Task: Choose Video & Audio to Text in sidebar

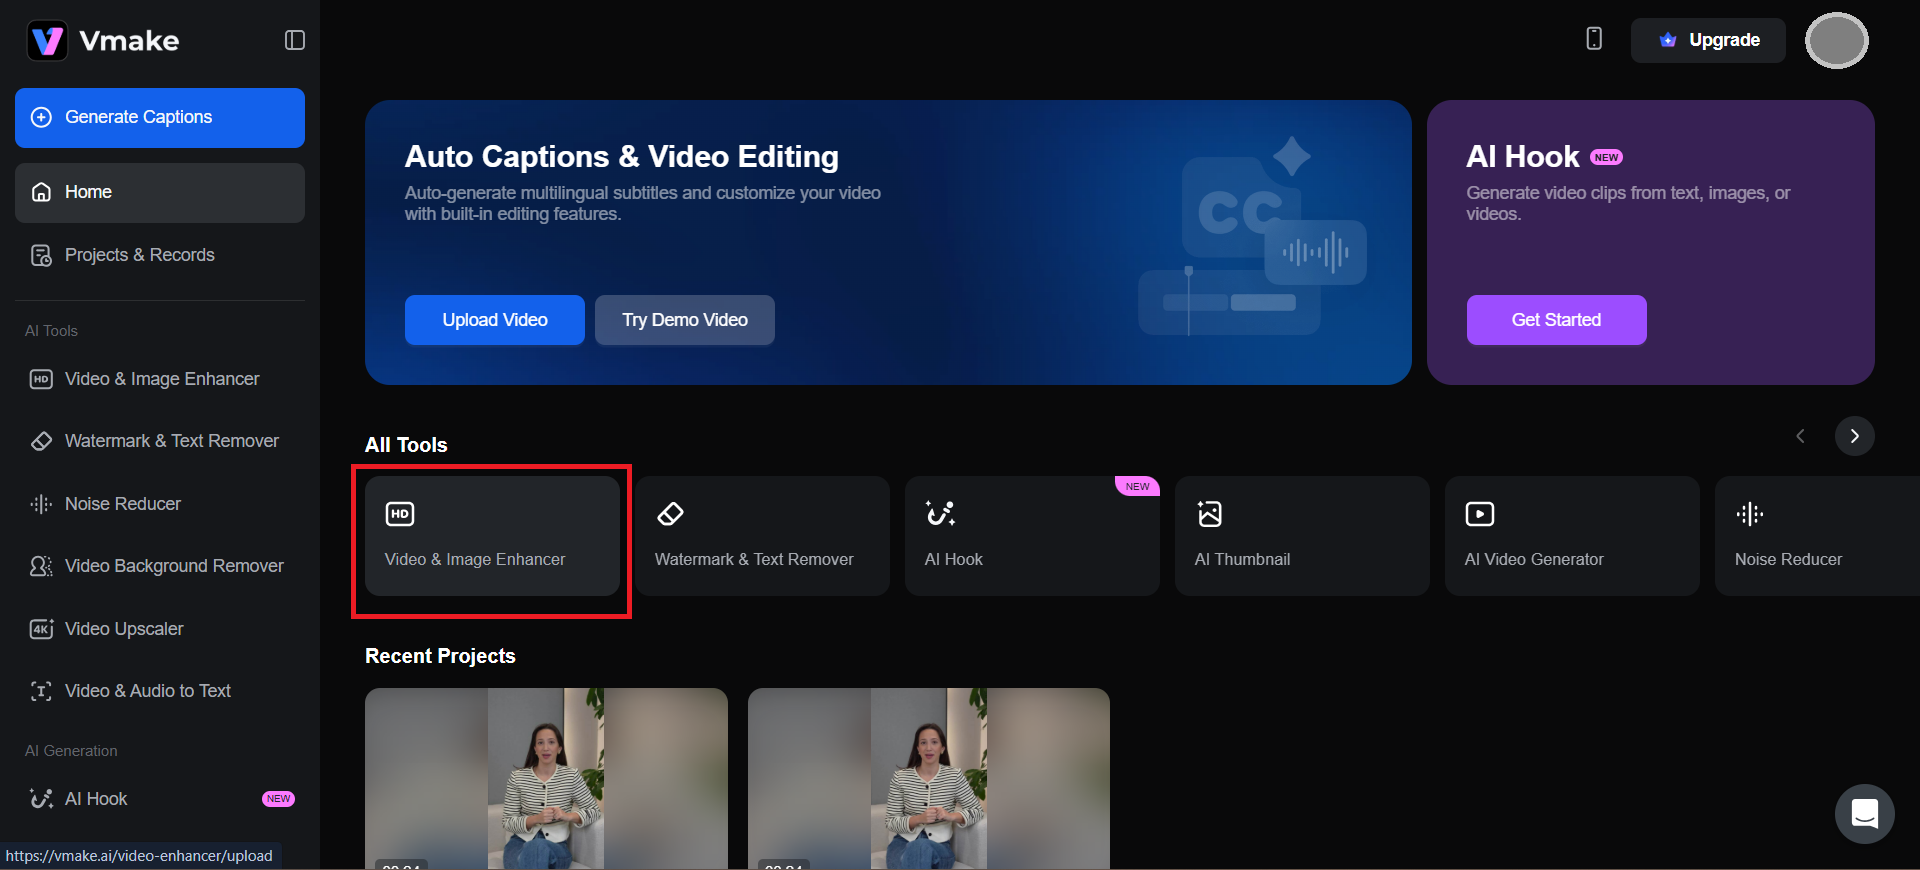Action: [147, 691]
